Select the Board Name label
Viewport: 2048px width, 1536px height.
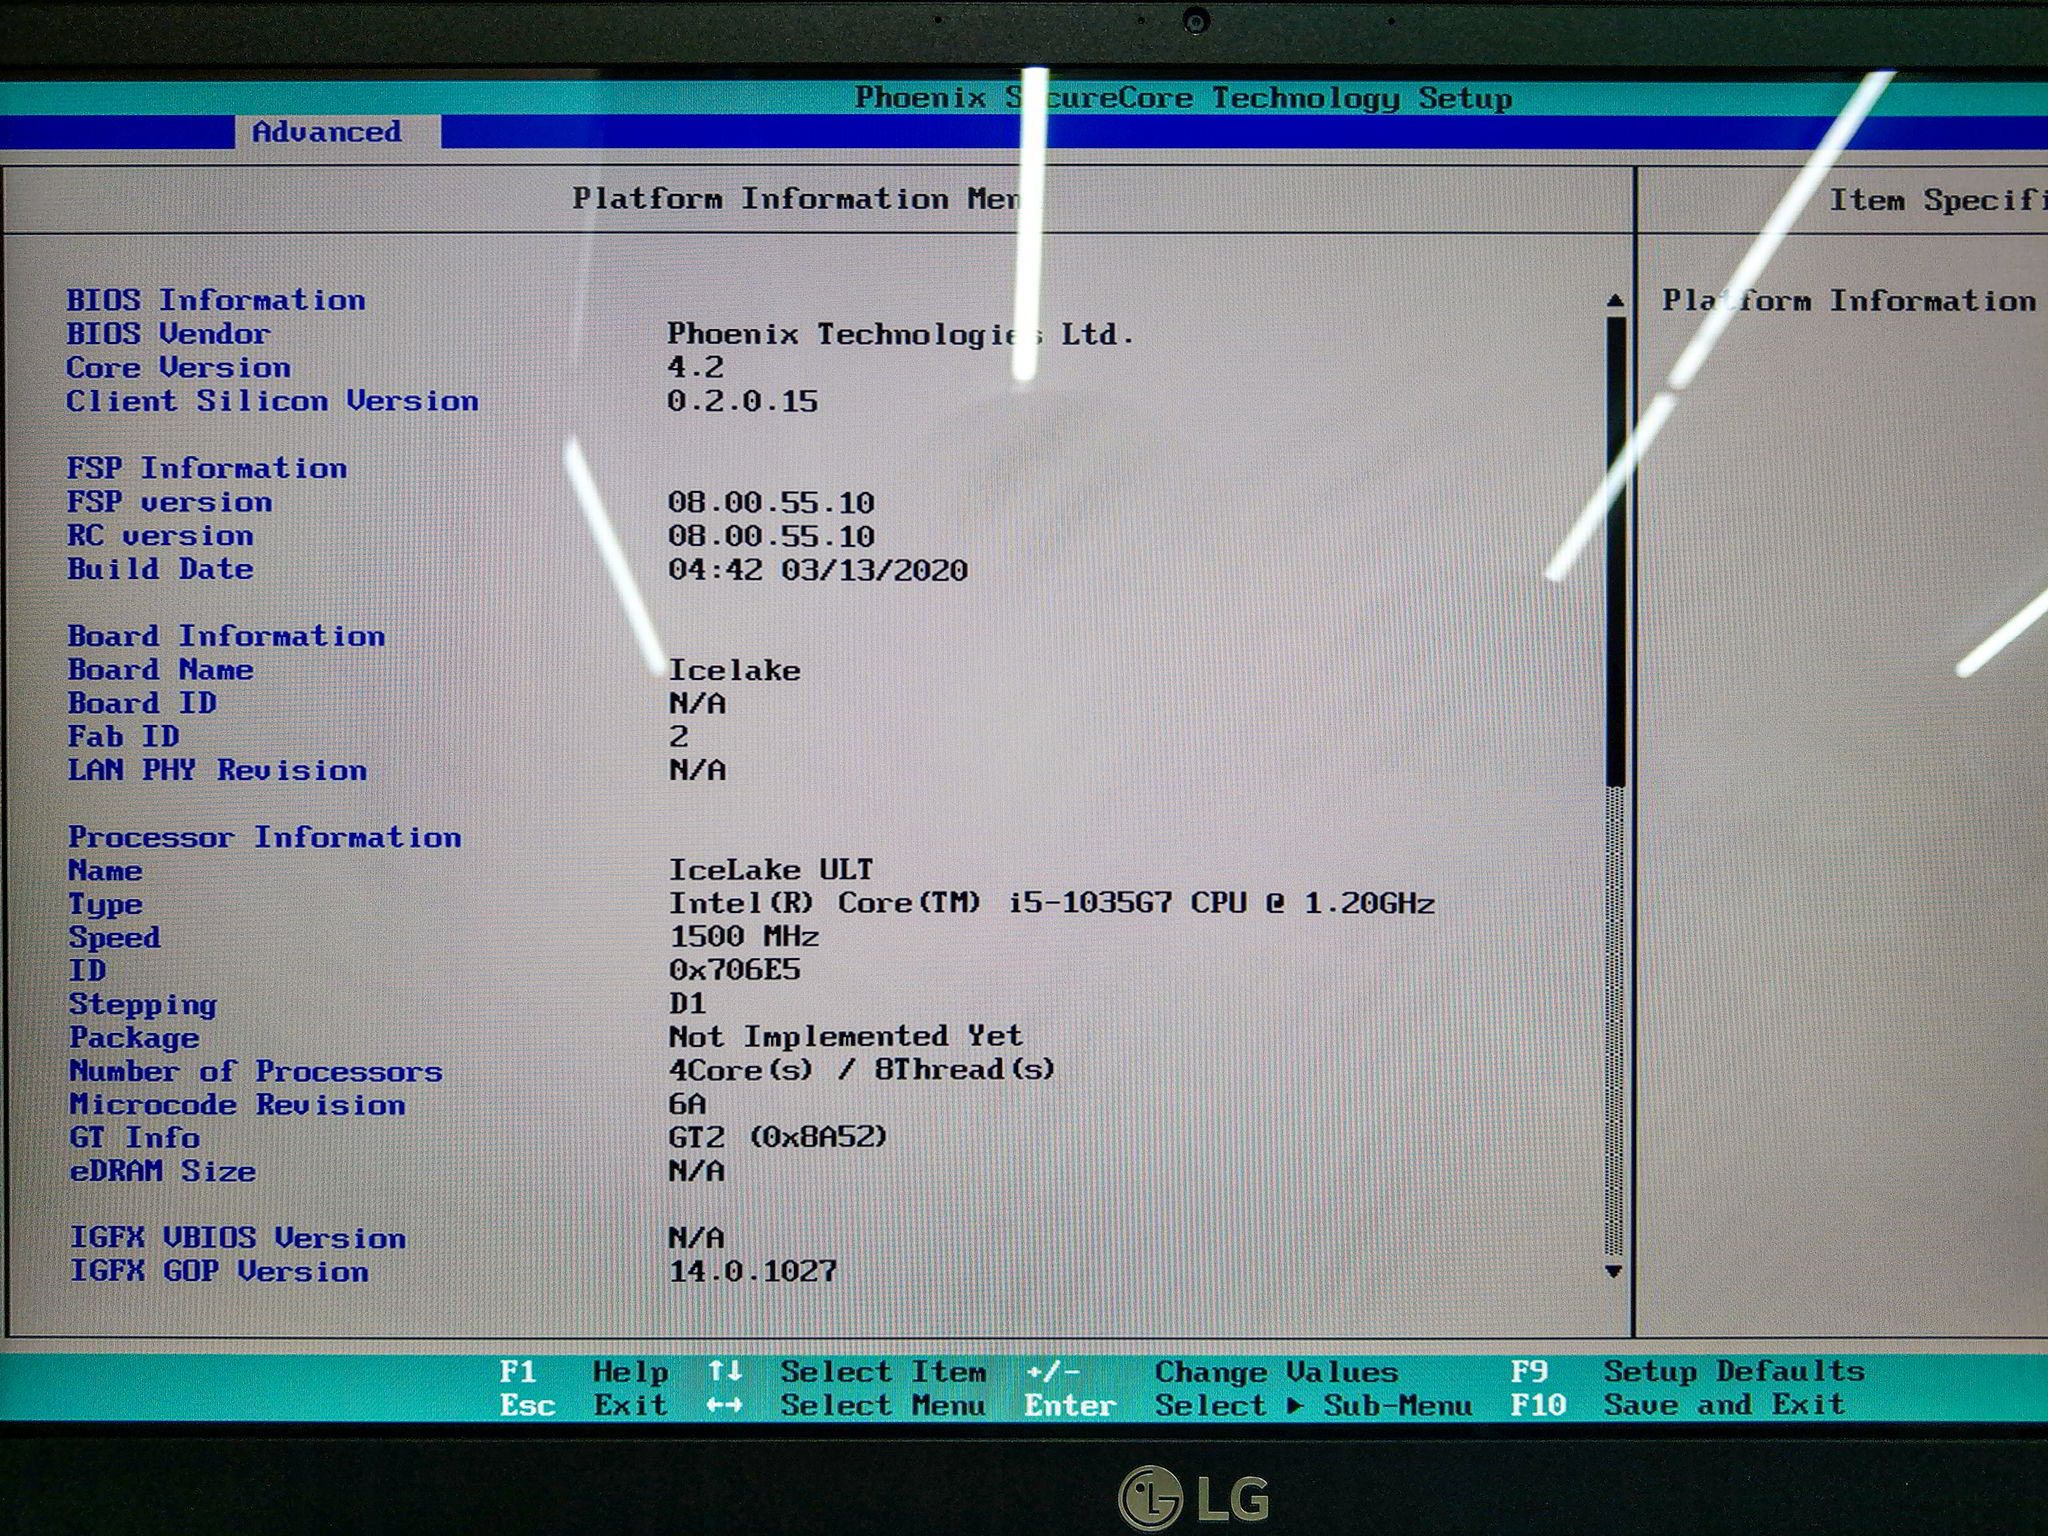pos(160,670)
